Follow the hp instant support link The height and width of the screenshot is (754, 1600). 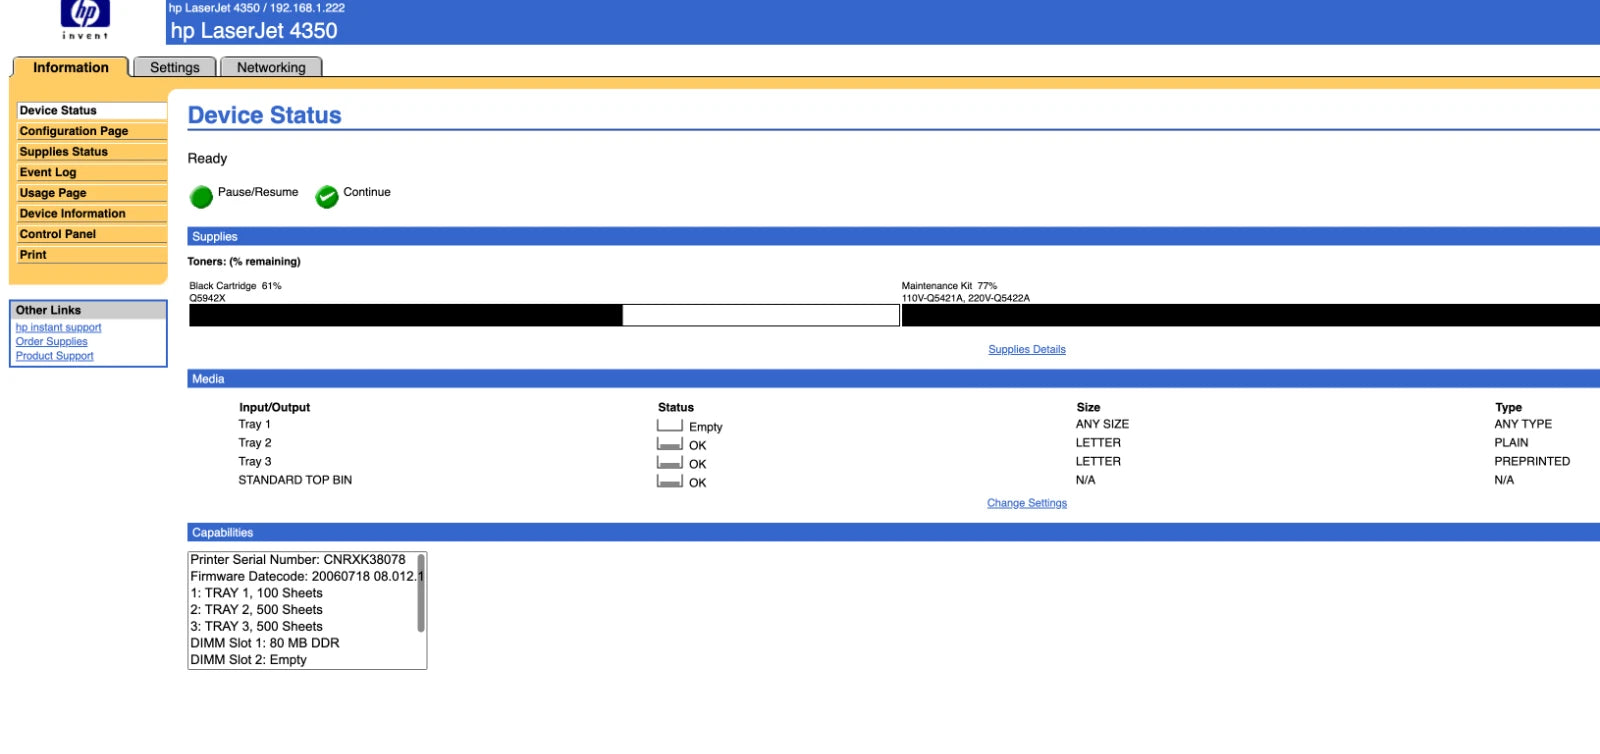click(58, 328)
